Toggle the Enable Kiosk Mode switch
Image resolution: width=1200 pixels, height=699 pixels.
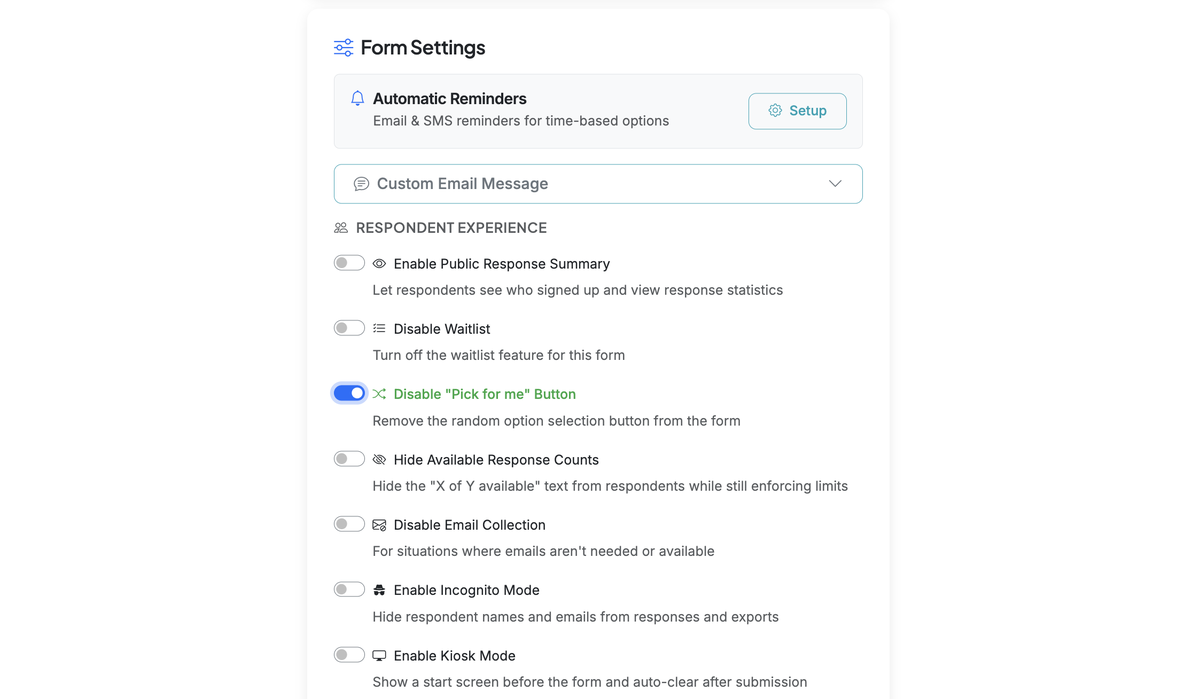tap(349, 654)
